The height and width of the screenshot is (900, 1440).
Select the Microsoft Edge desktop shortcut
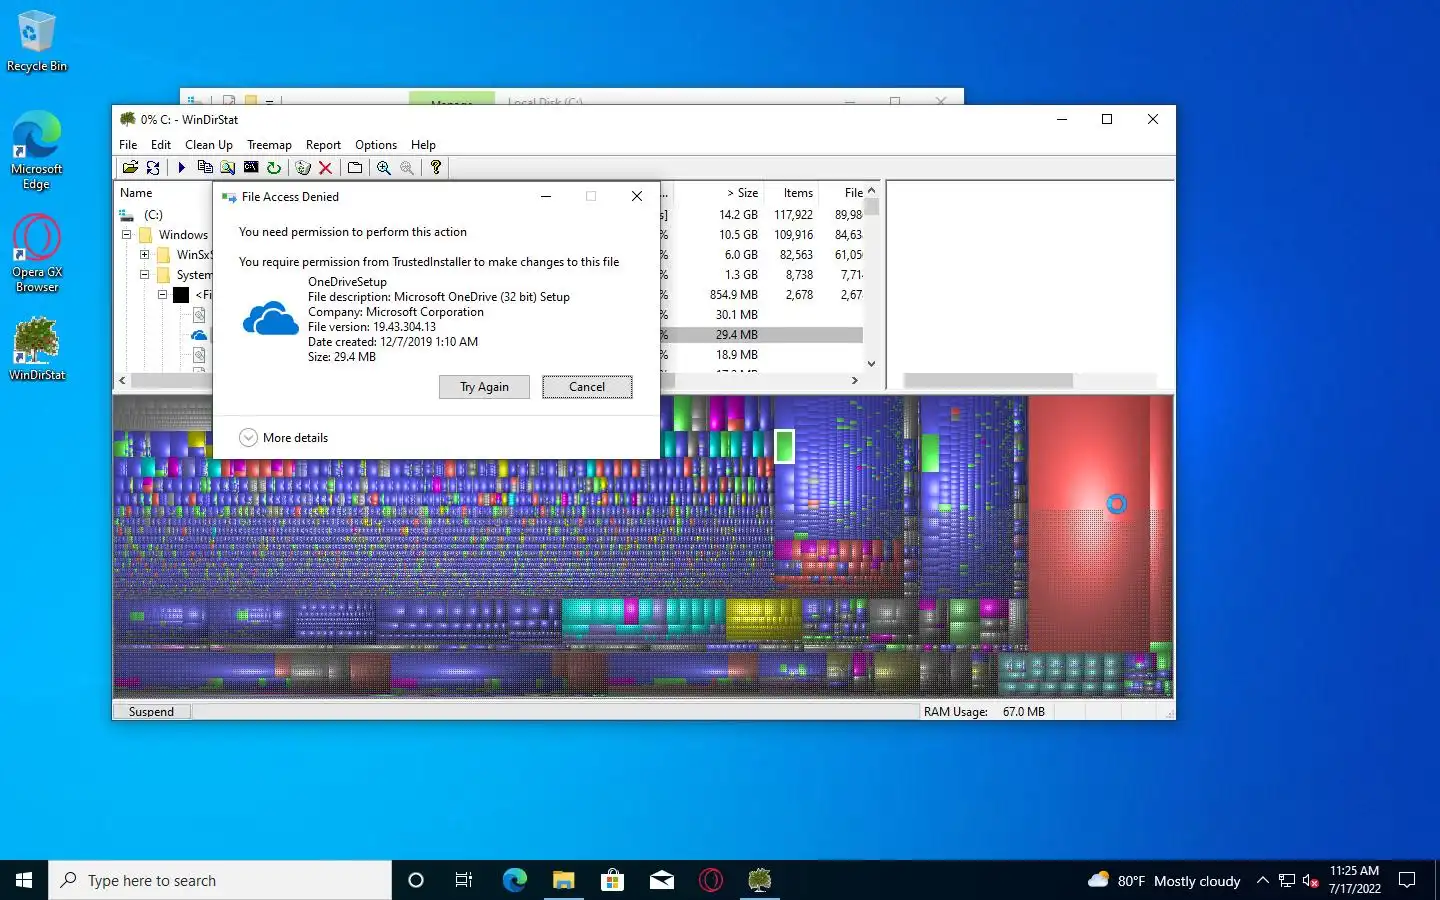[x=37, y=150]
